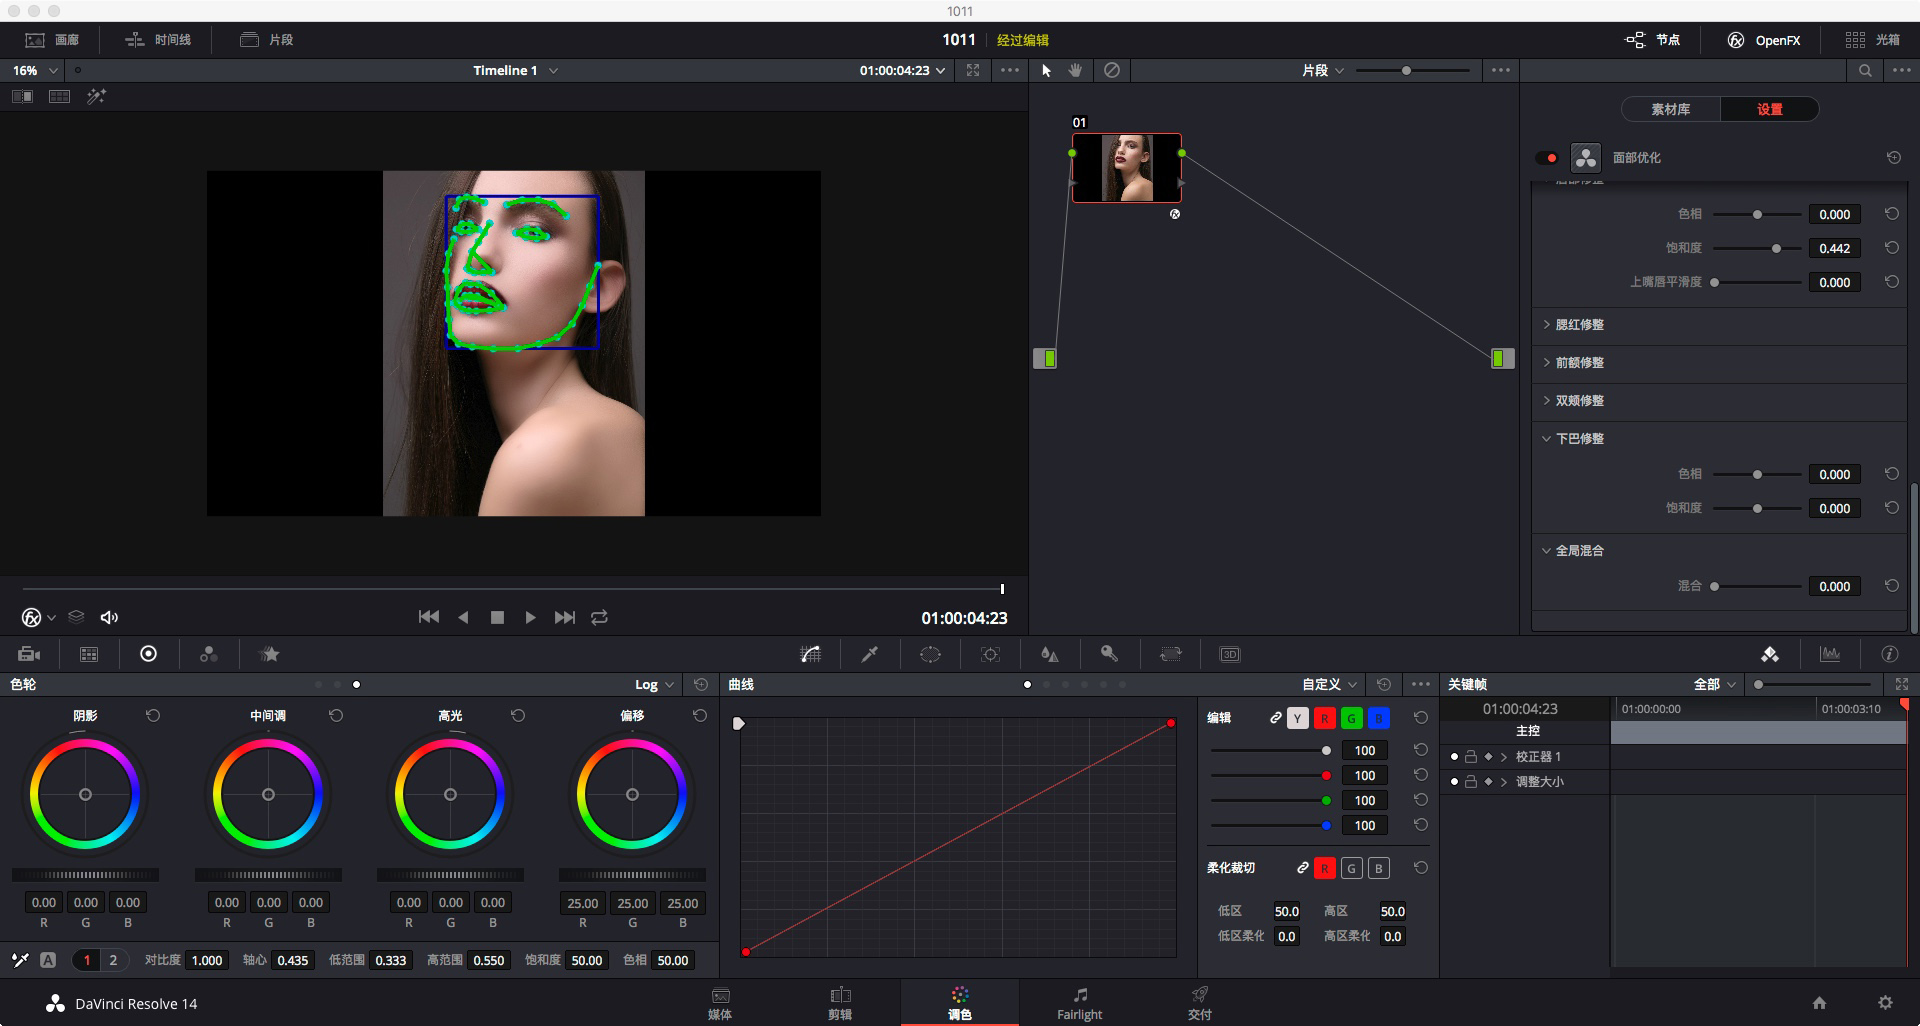Switch to the 素材库 tab
This screenshot has height=1026, width=1920.
click(x=1670, y=109)
